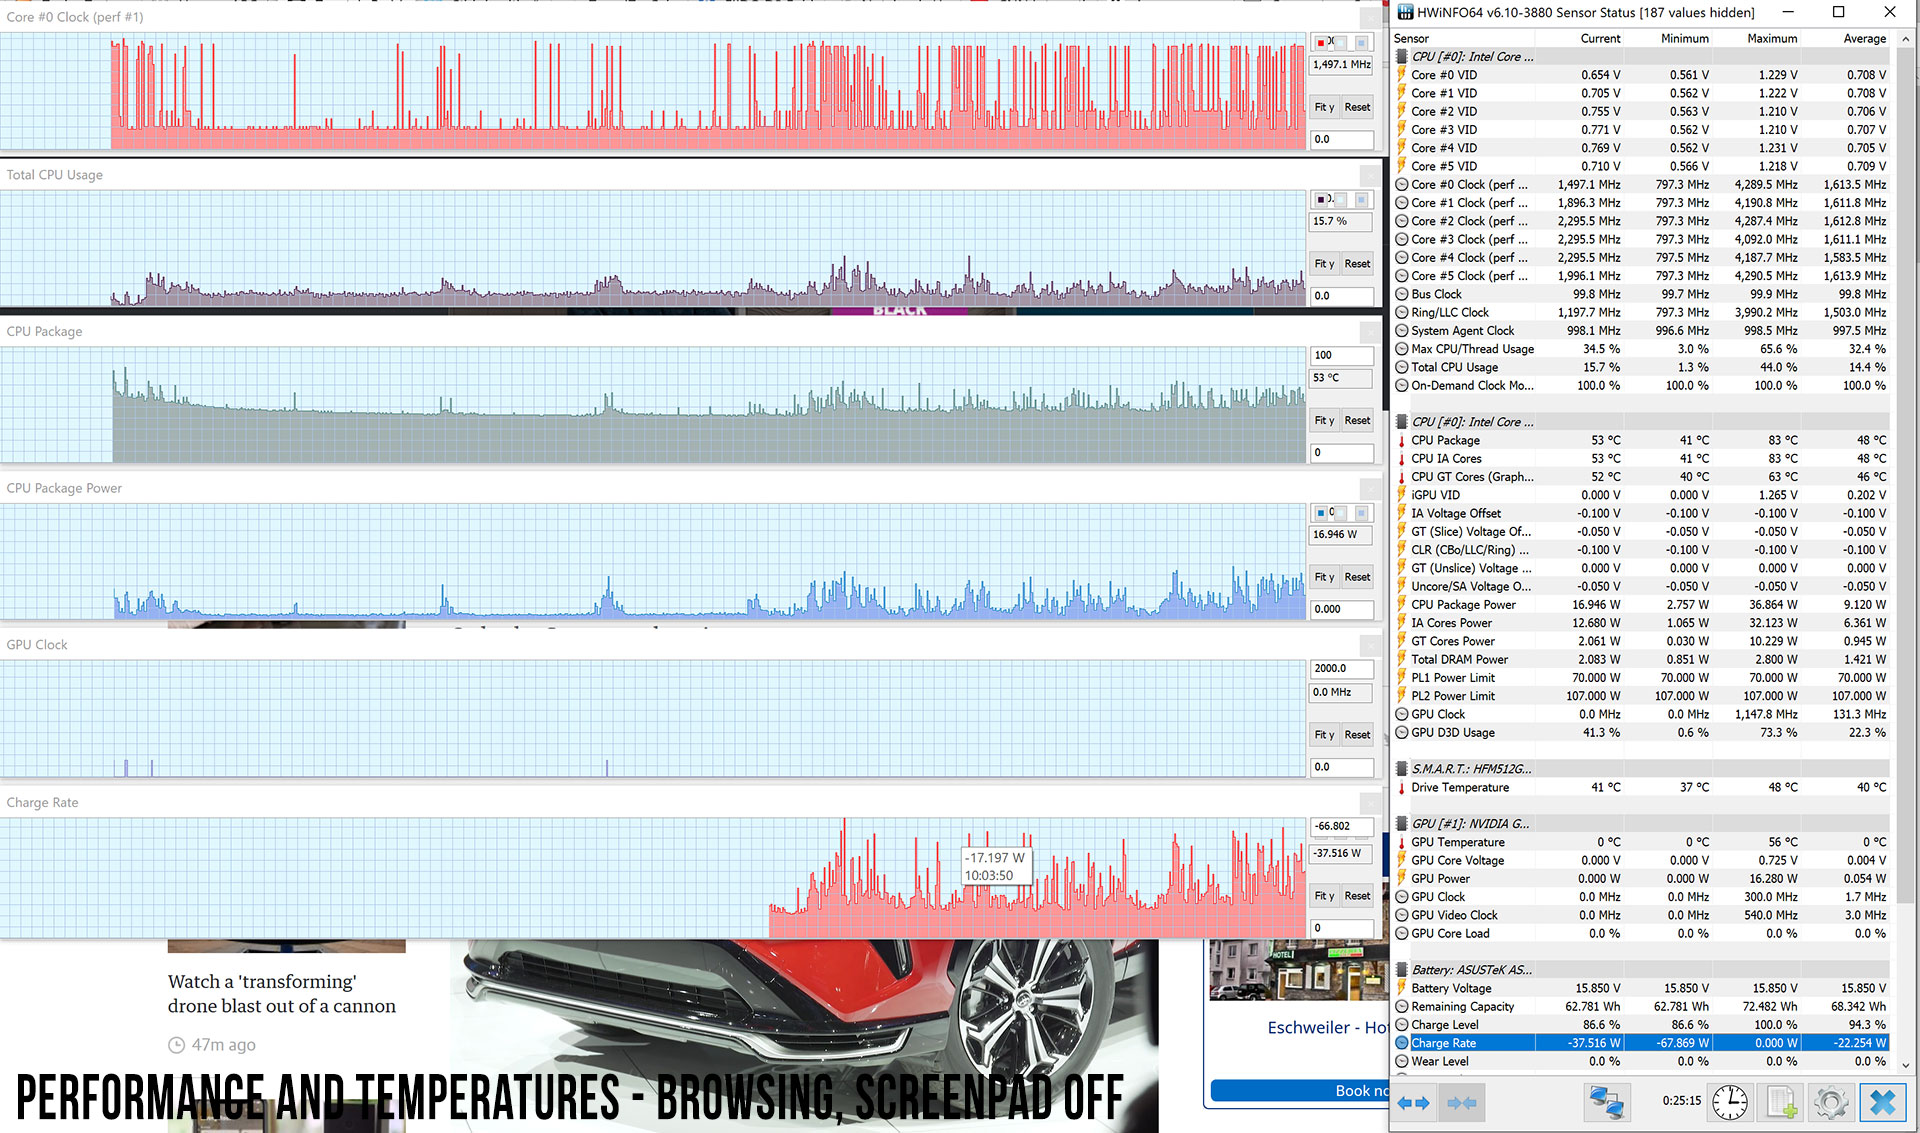The image size is (1920, 1133).
Task: Click the 'Minimum' column header
Action: pos(1685,39)
